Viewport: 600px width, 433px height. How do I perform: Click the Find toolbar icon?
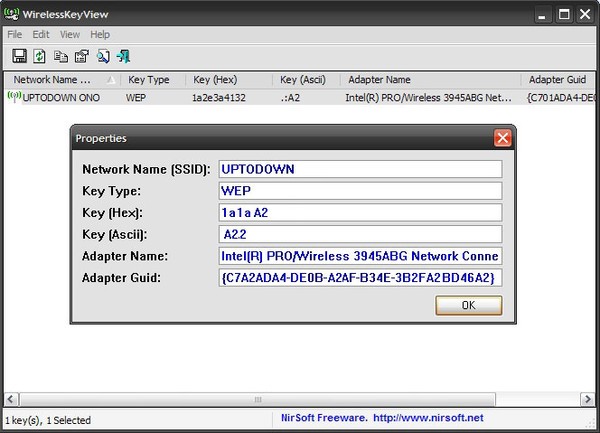[x=103, y=56]
